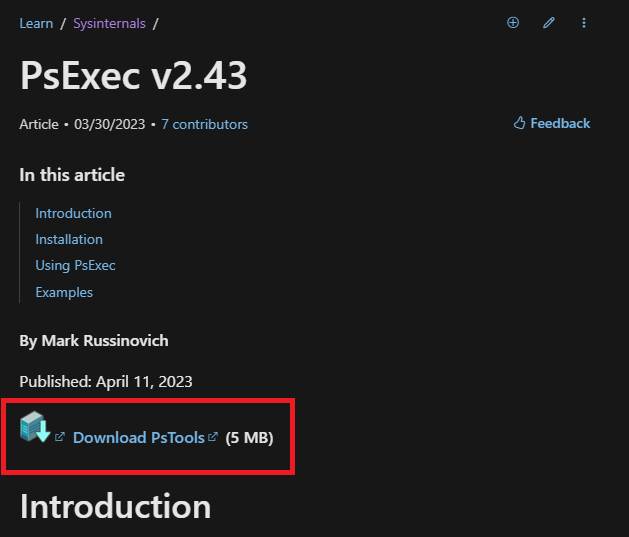The width and height of the screenshot is (629, 537).
Task: Click the add to collection plus icon
Action: 513,22
